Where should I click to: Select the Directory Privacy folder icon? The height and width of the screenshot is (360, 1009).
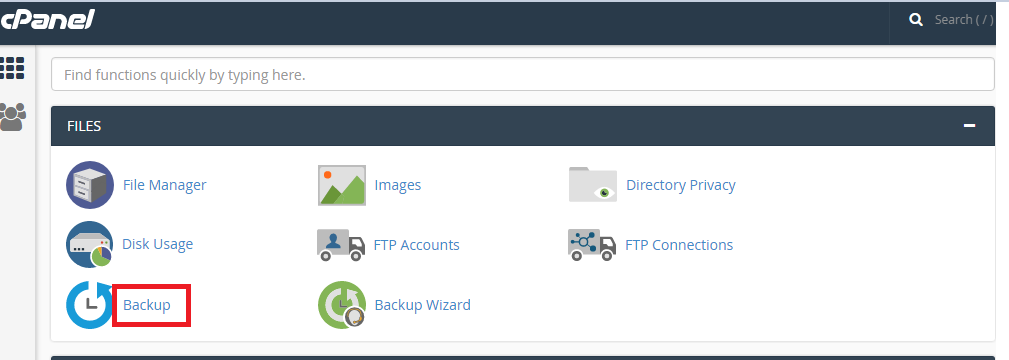593,184
